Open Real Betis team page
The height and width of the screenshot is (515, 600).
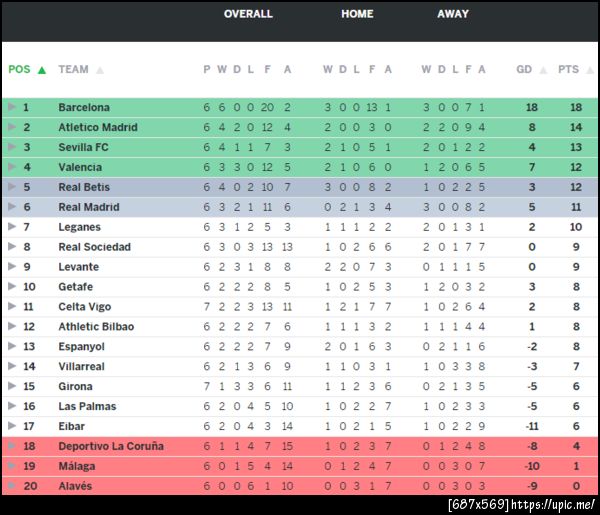tap(84, 187)
